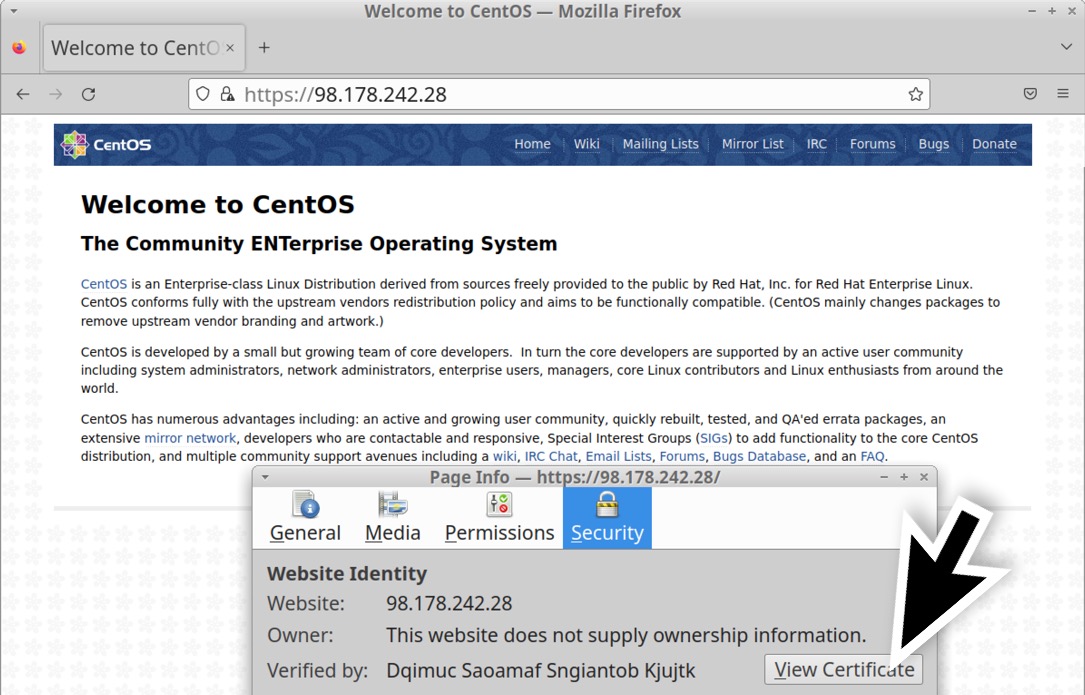Open the Page Info window menu arrow
1085x695 pixels.
[x=265, y=477]
